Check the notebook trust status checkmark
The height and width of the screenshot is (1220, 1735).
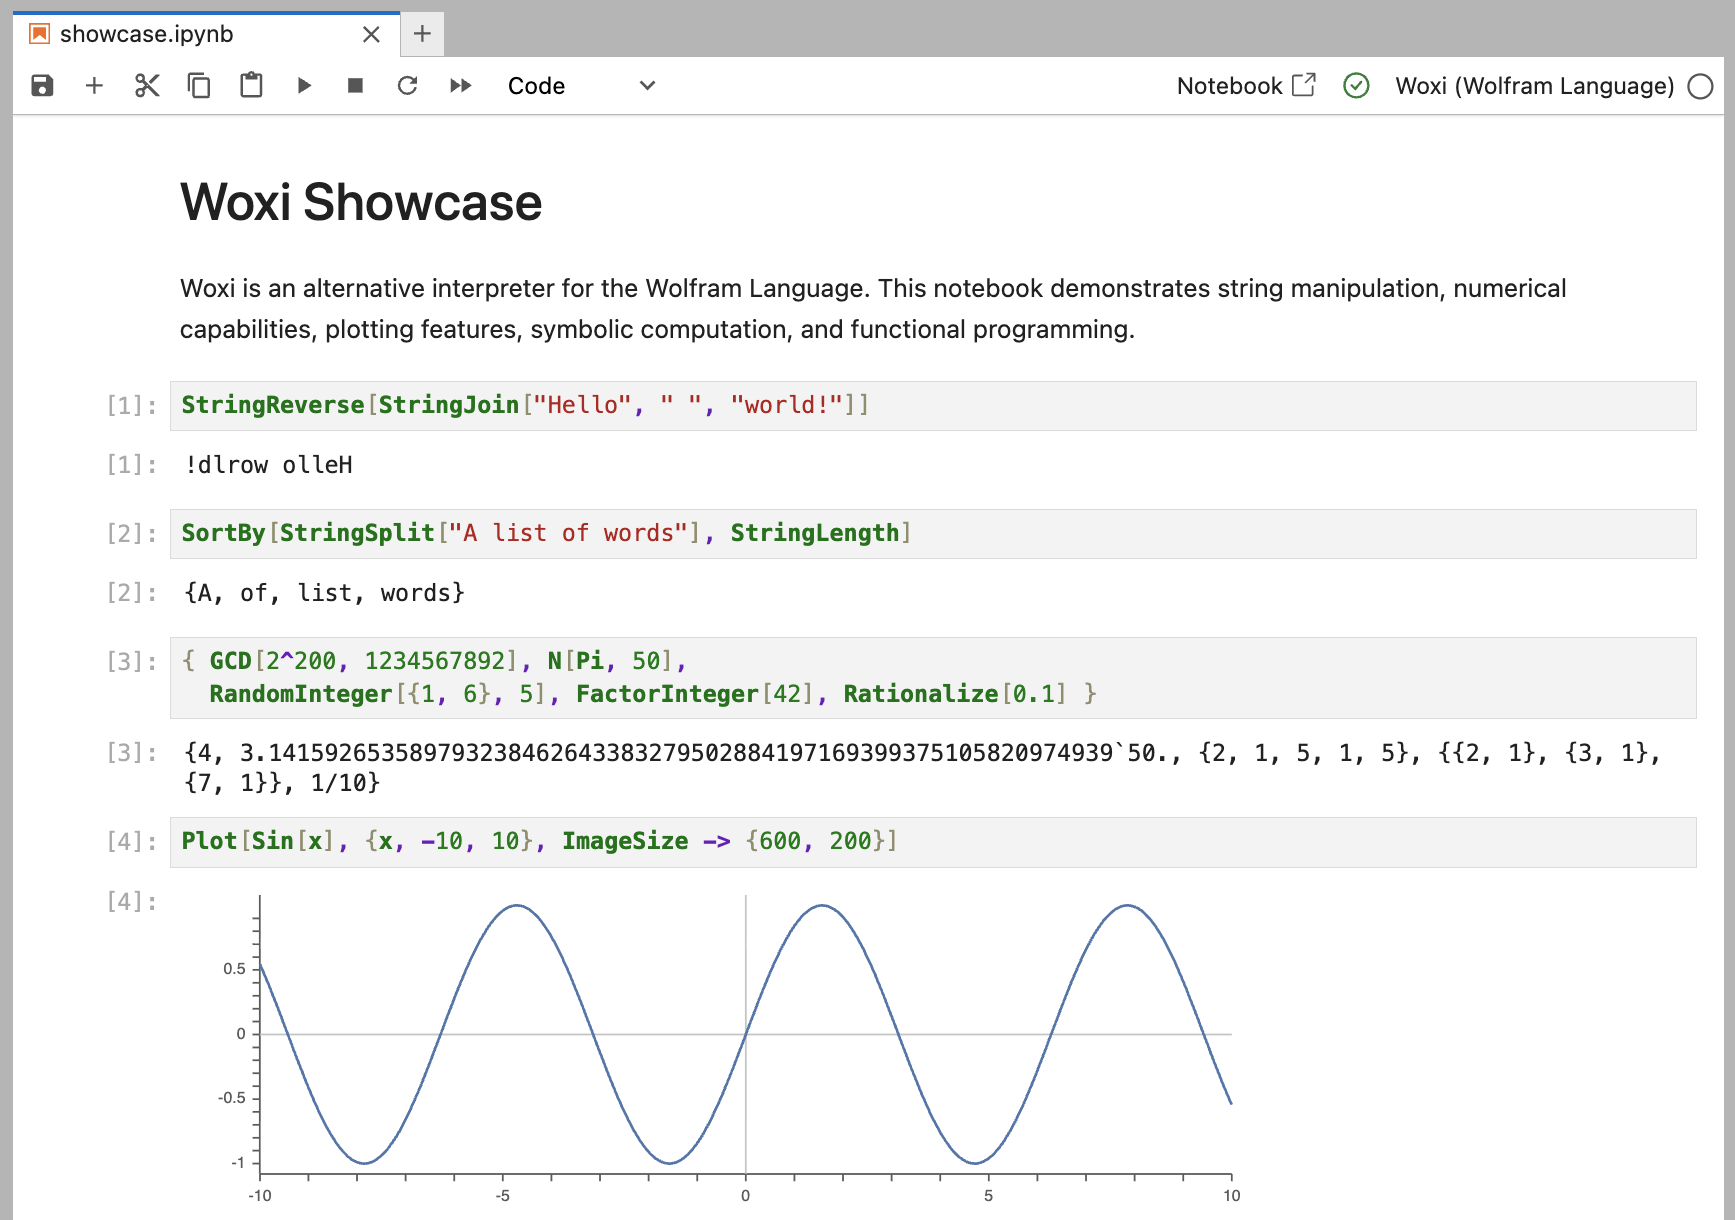pyautogui.click(x=1356, y=86)
